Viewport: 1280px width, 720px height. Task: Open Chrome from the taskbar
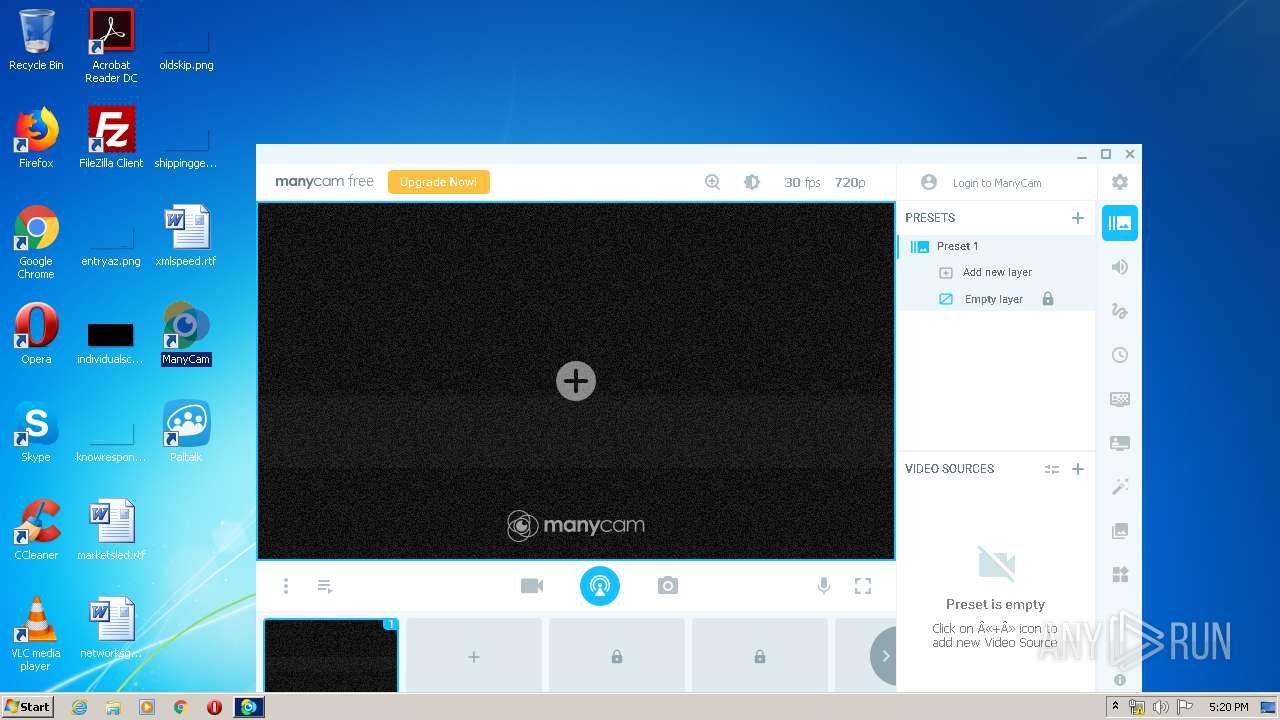(x=180, y=707)
